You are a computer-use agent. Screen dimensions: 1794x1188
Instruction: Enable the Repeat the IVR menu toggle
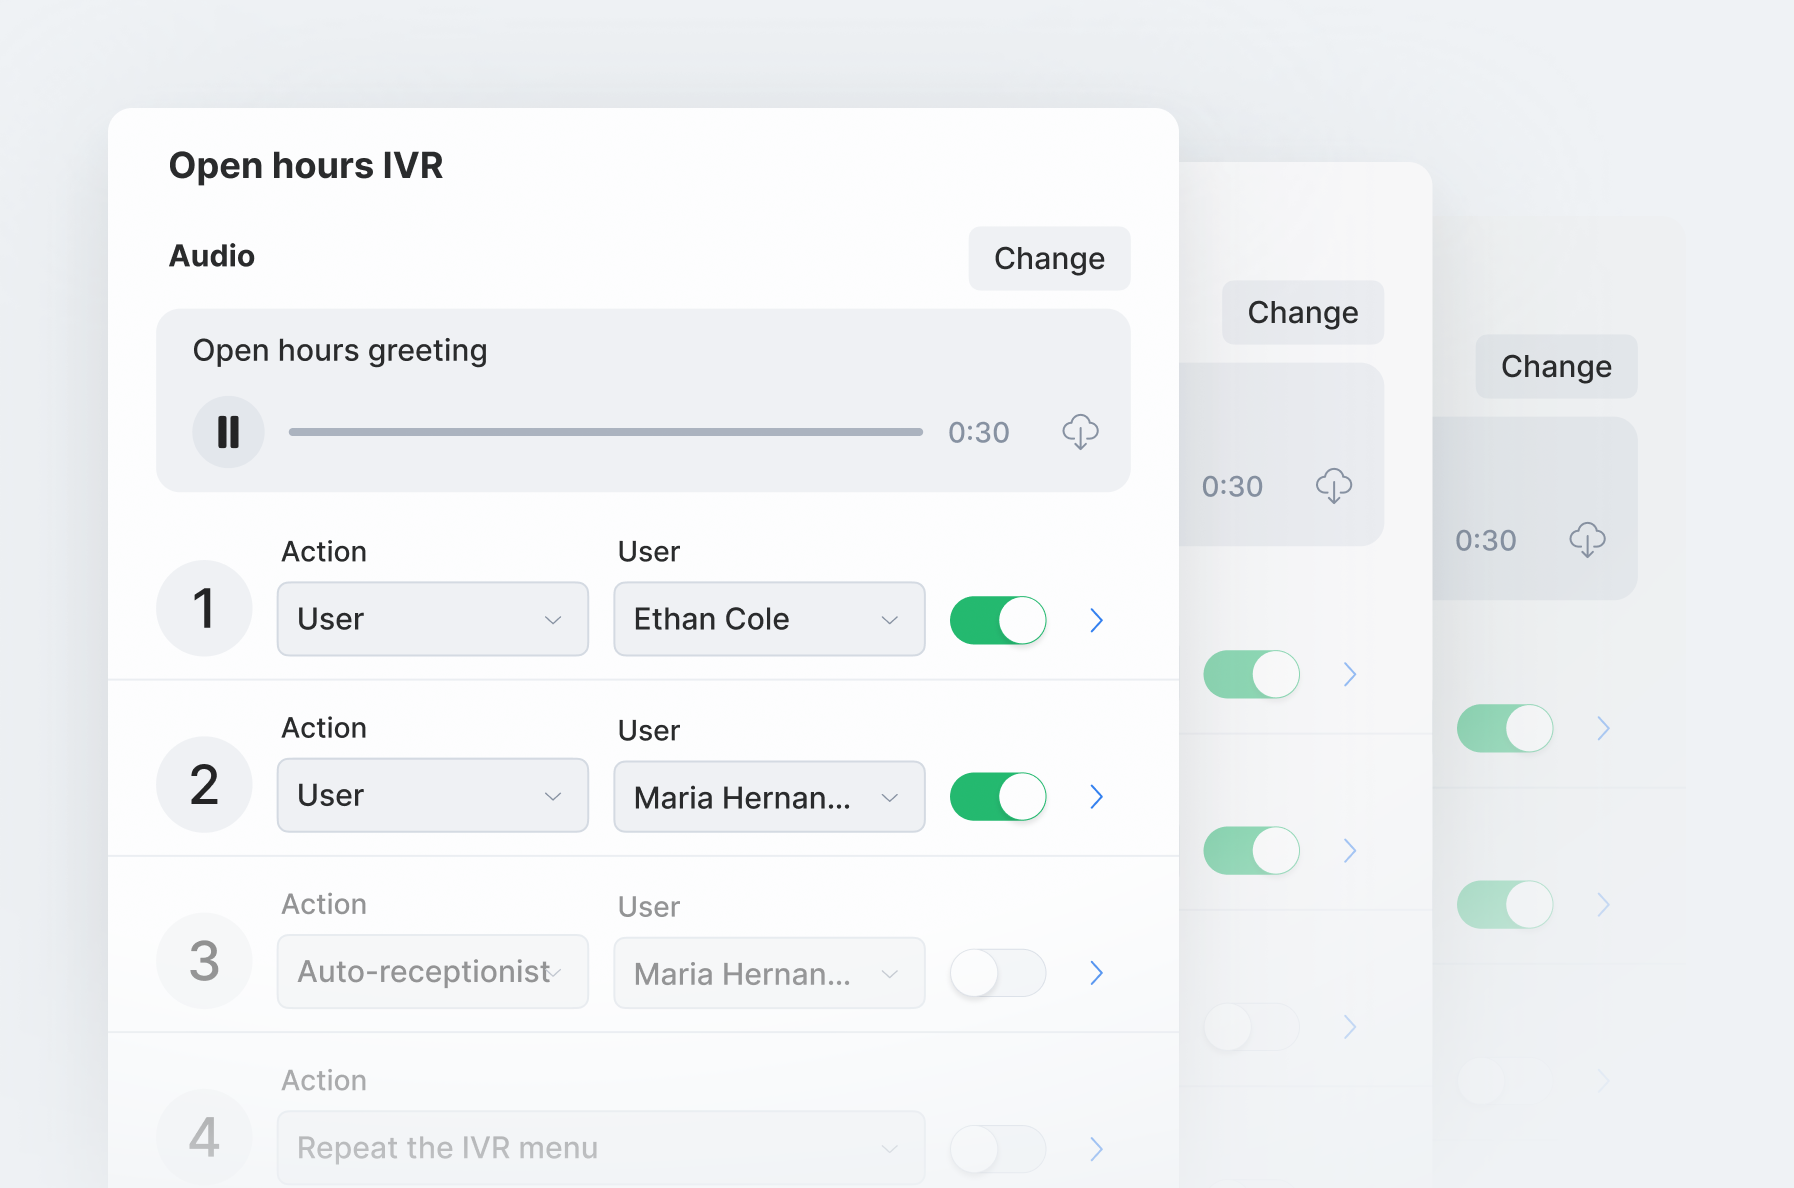(997, 1149)
